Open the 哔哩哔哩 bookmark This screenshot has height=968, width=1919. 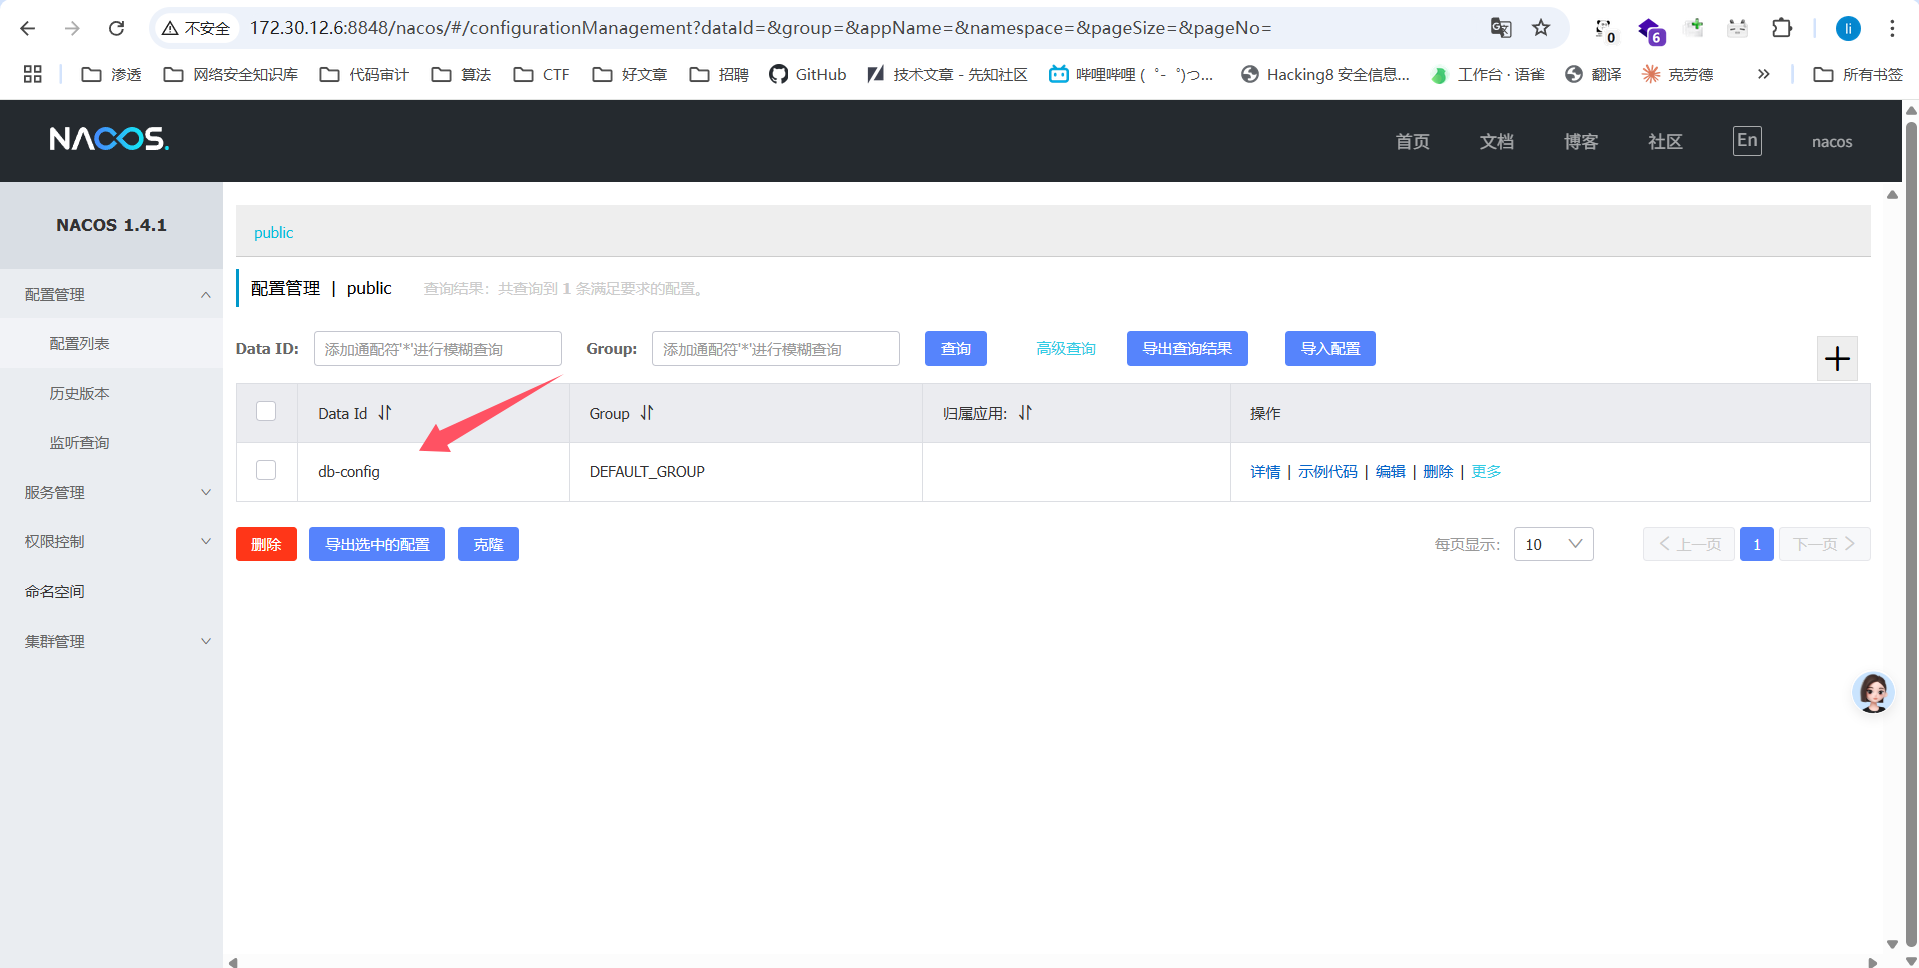[x=1131, y=74]
